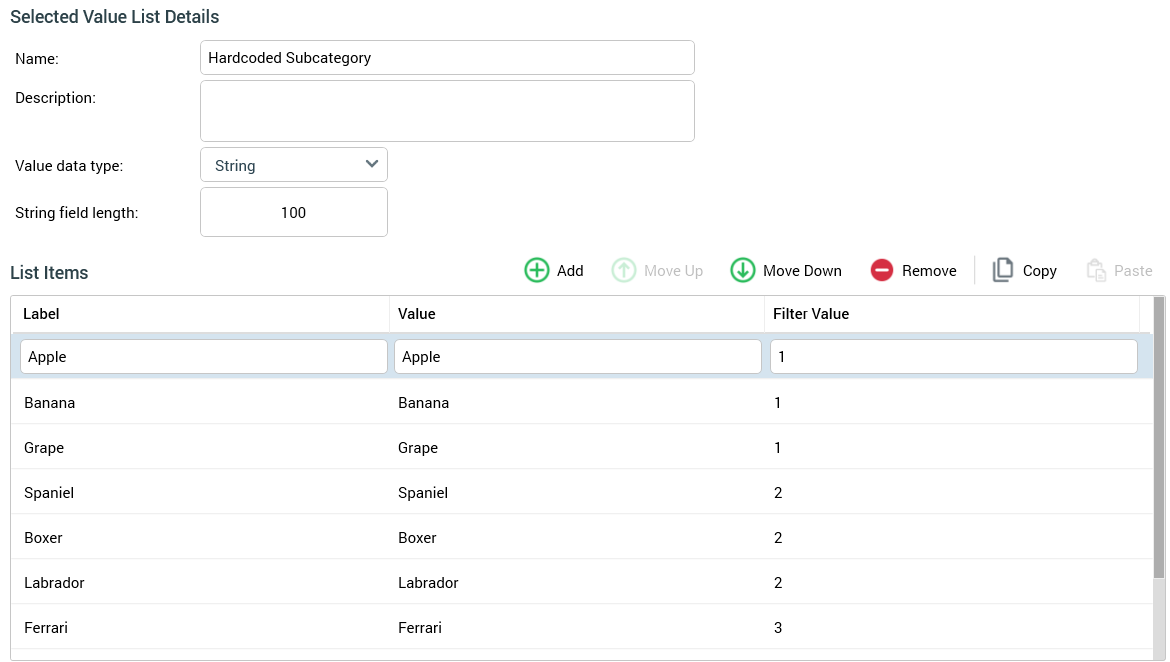Click the list items vertical scrollbar
The image size is (1170, 662).
click(x=1159, y=438)
